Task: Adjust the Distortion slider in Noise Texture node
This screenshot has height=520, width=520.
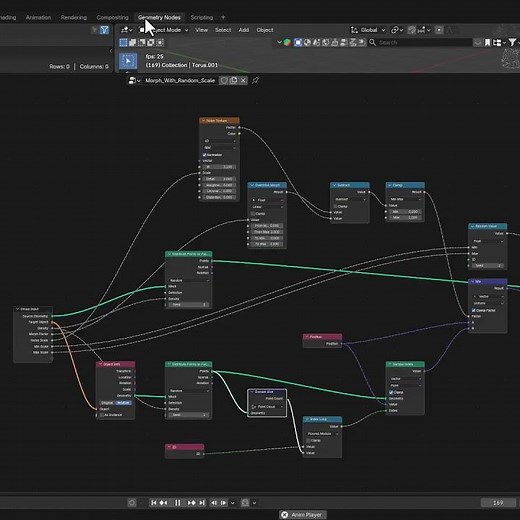Action: (219, 197)
